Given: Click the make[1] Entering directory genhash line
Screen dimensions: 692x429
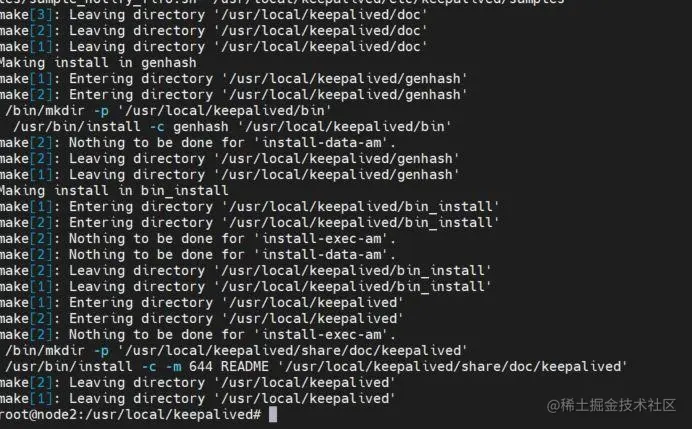Looking at the screenshot, I should (234, 79).
